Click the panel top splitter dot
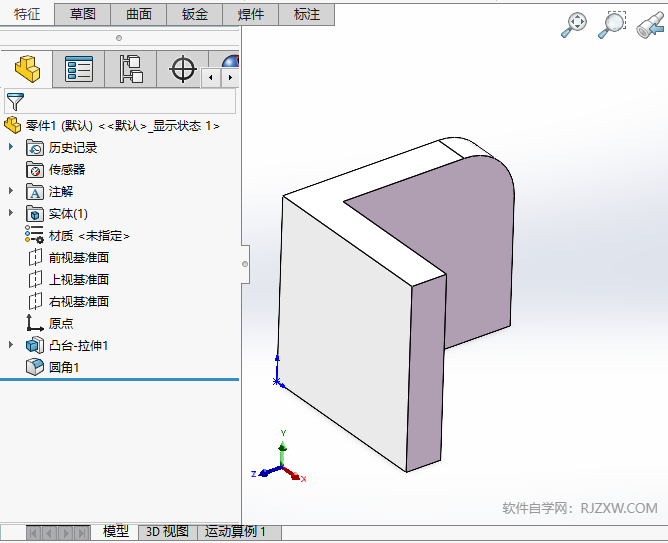Image resolution: width=668 pixels, height=543 pixels. tap(119, 38)
